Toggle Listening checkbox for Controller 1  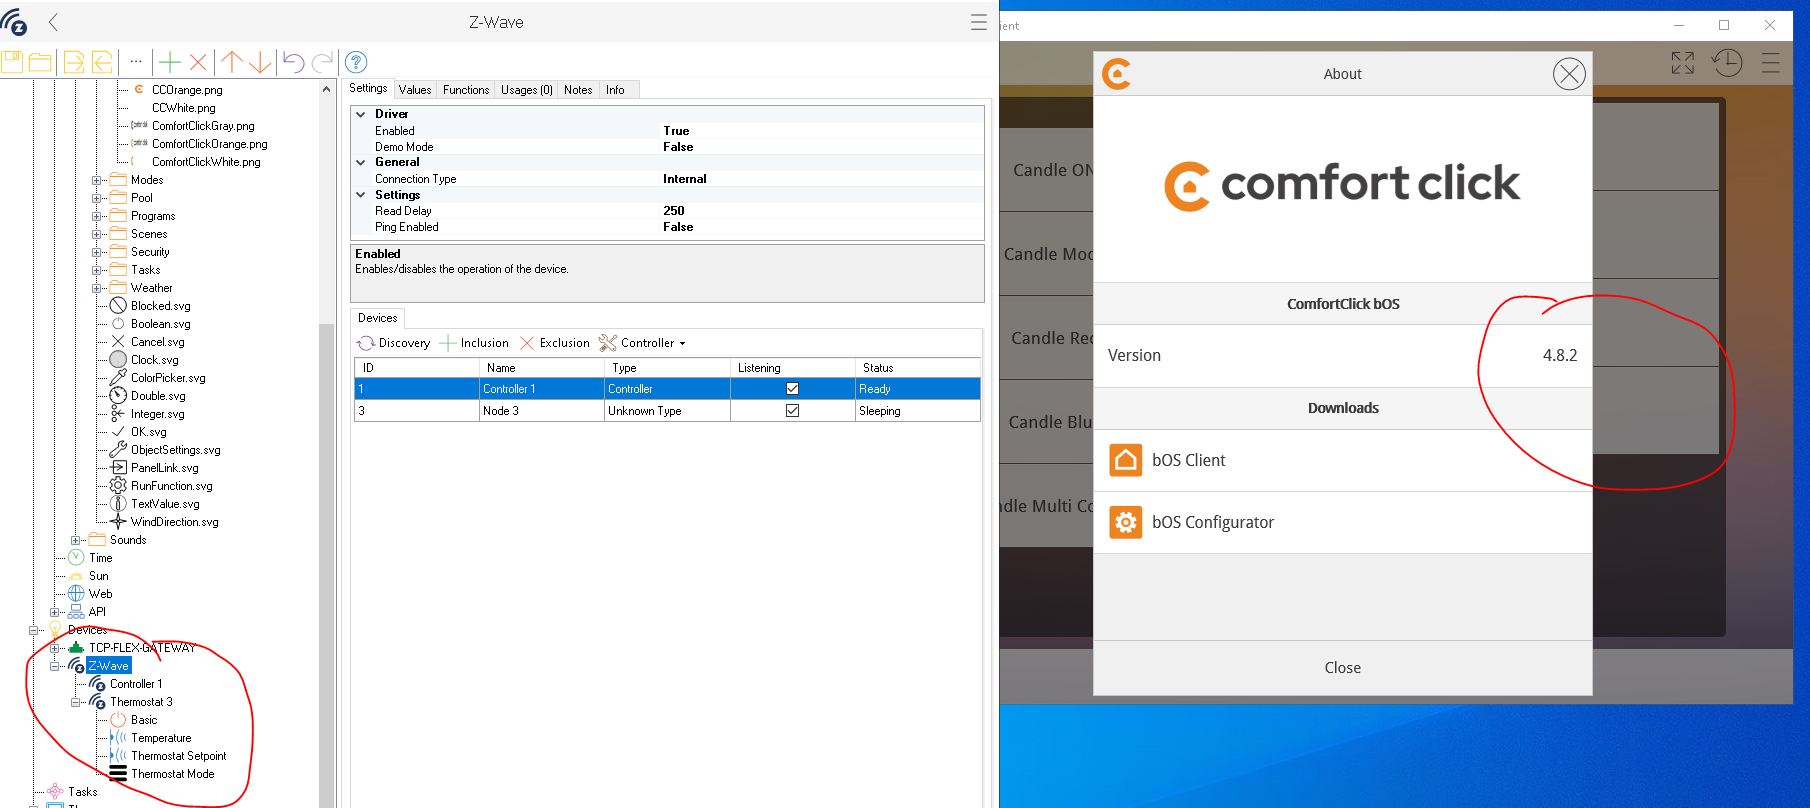792,389
